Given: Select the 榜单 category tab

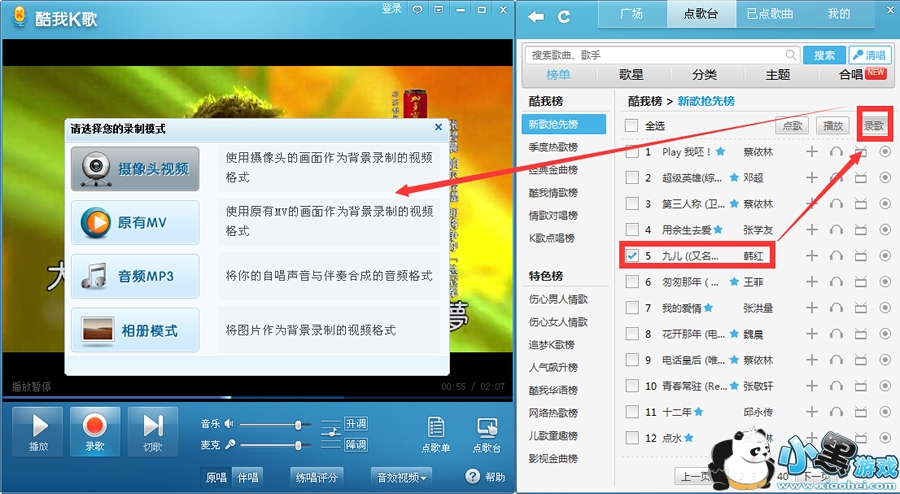Looking at the screenshot, I should click(558, 75).
